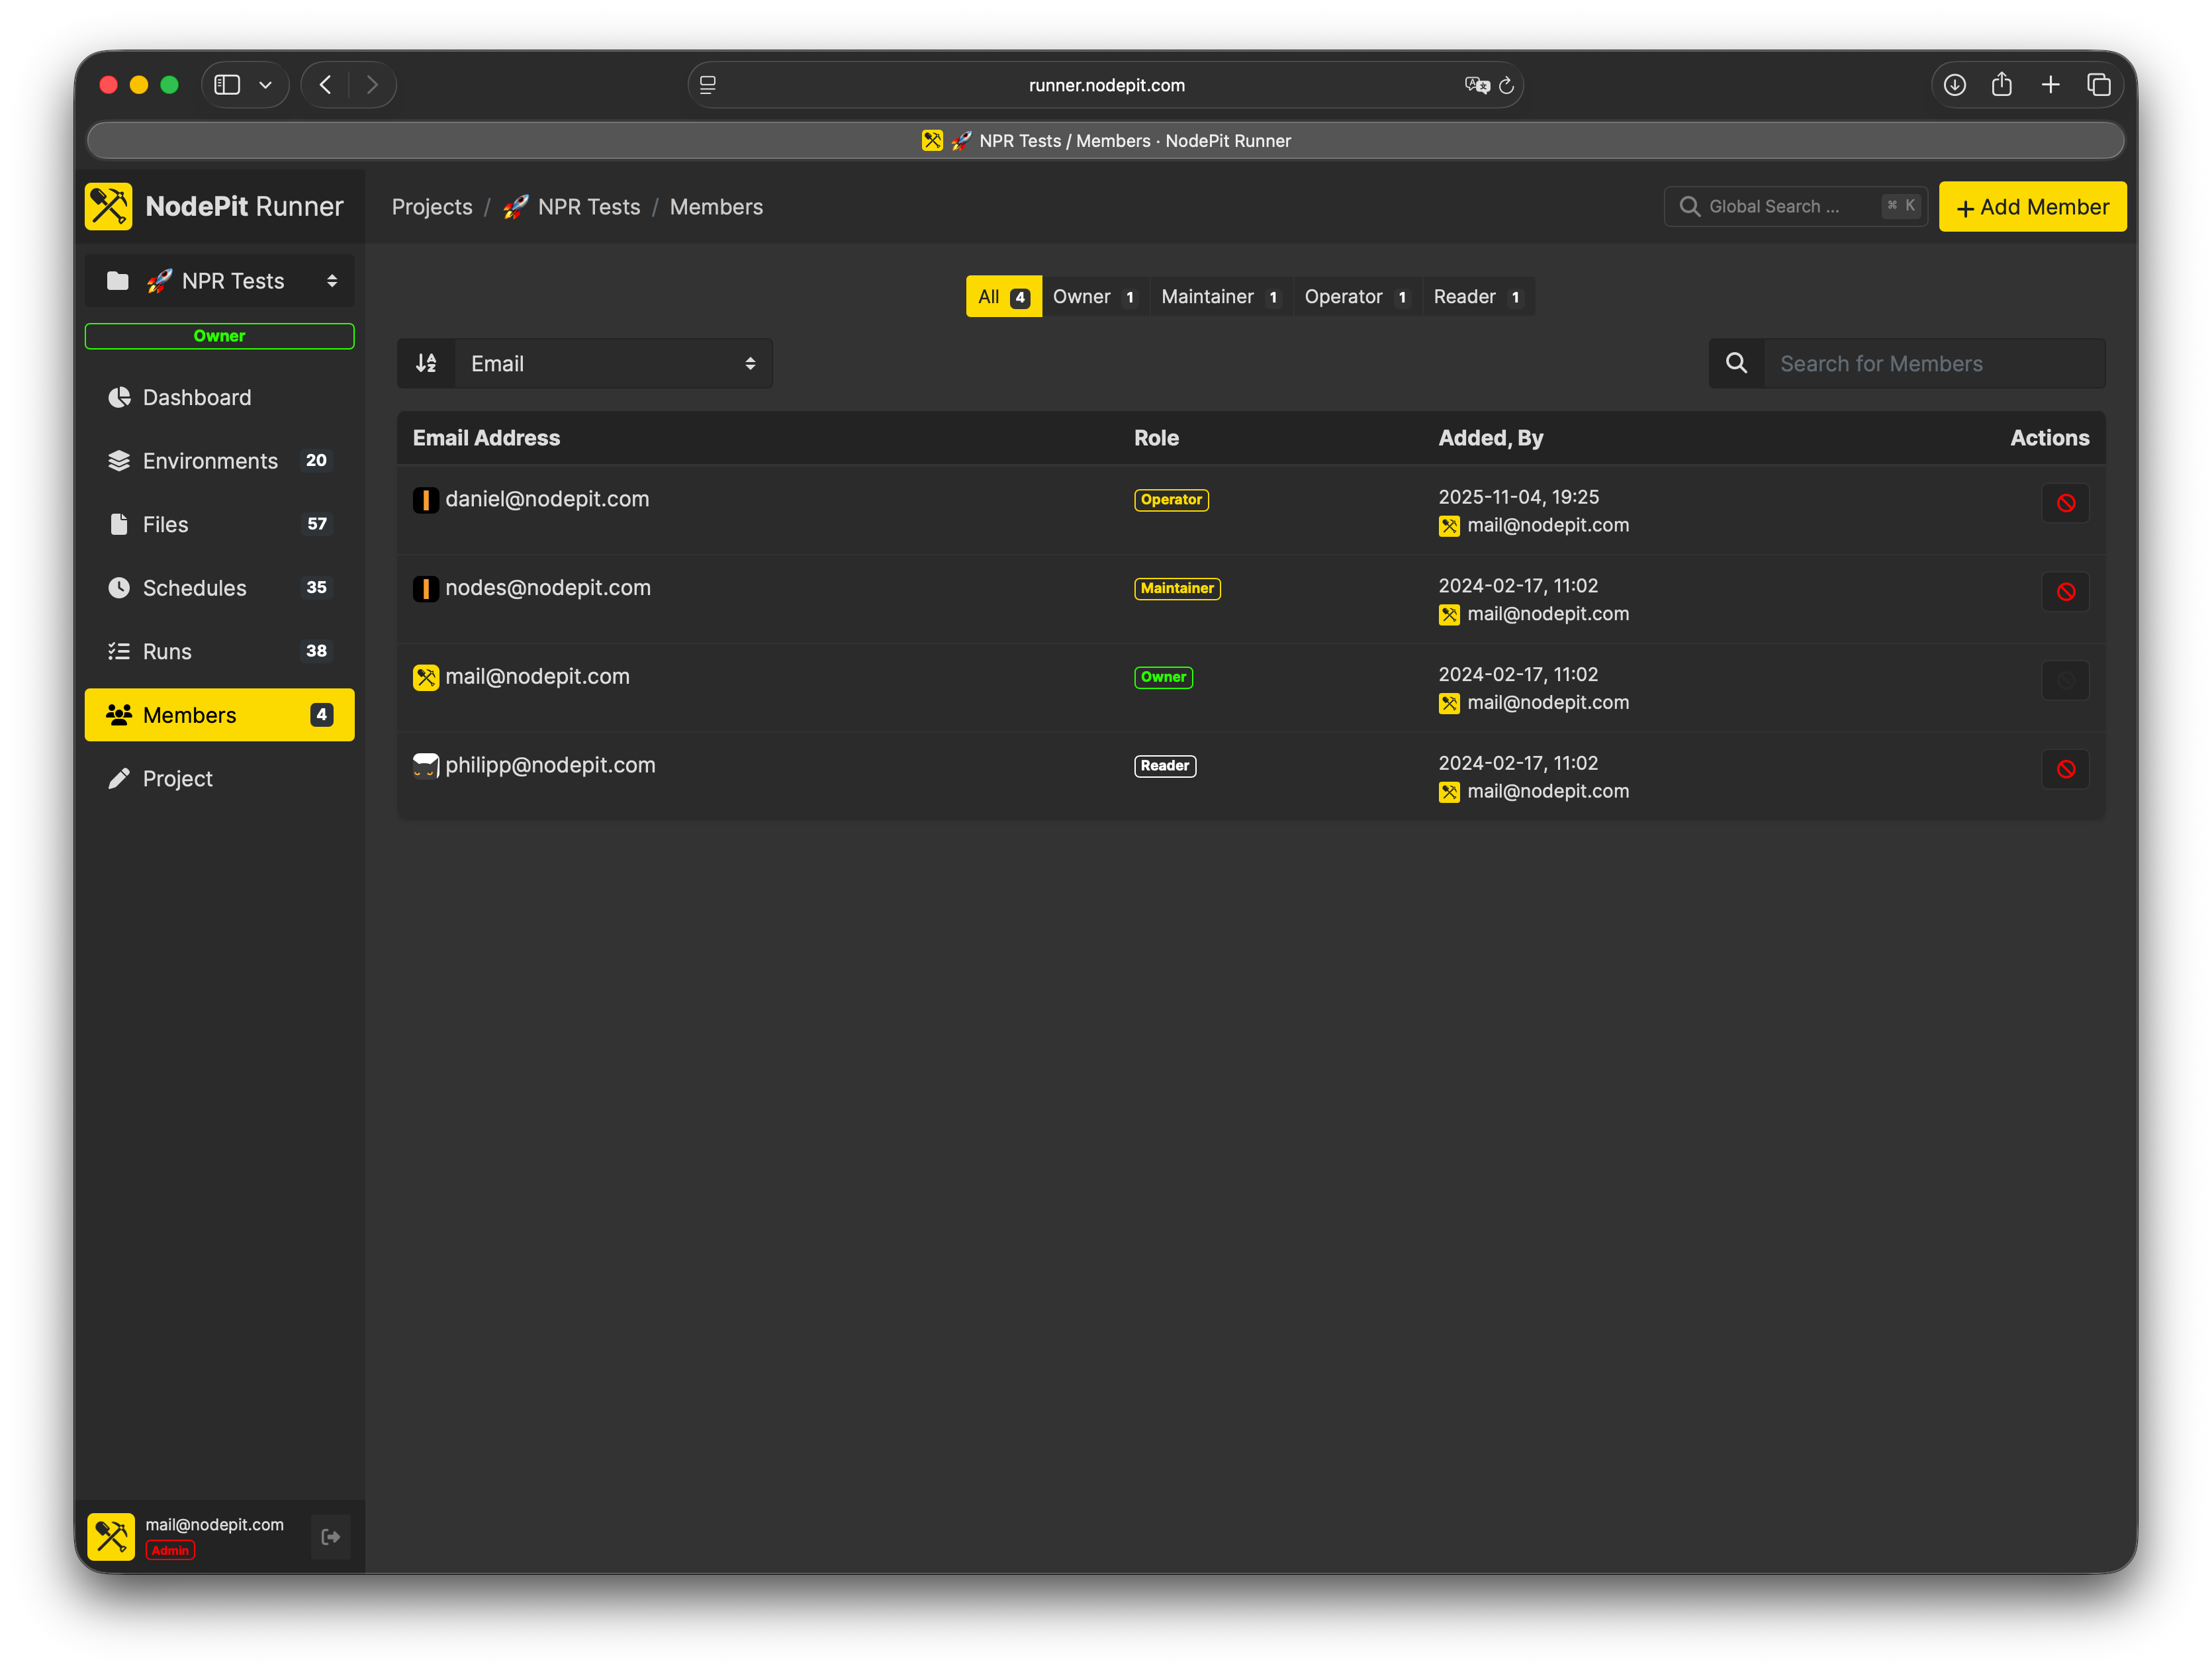
Task: Open Environments in the sidebar
Action: pos(219,461)
